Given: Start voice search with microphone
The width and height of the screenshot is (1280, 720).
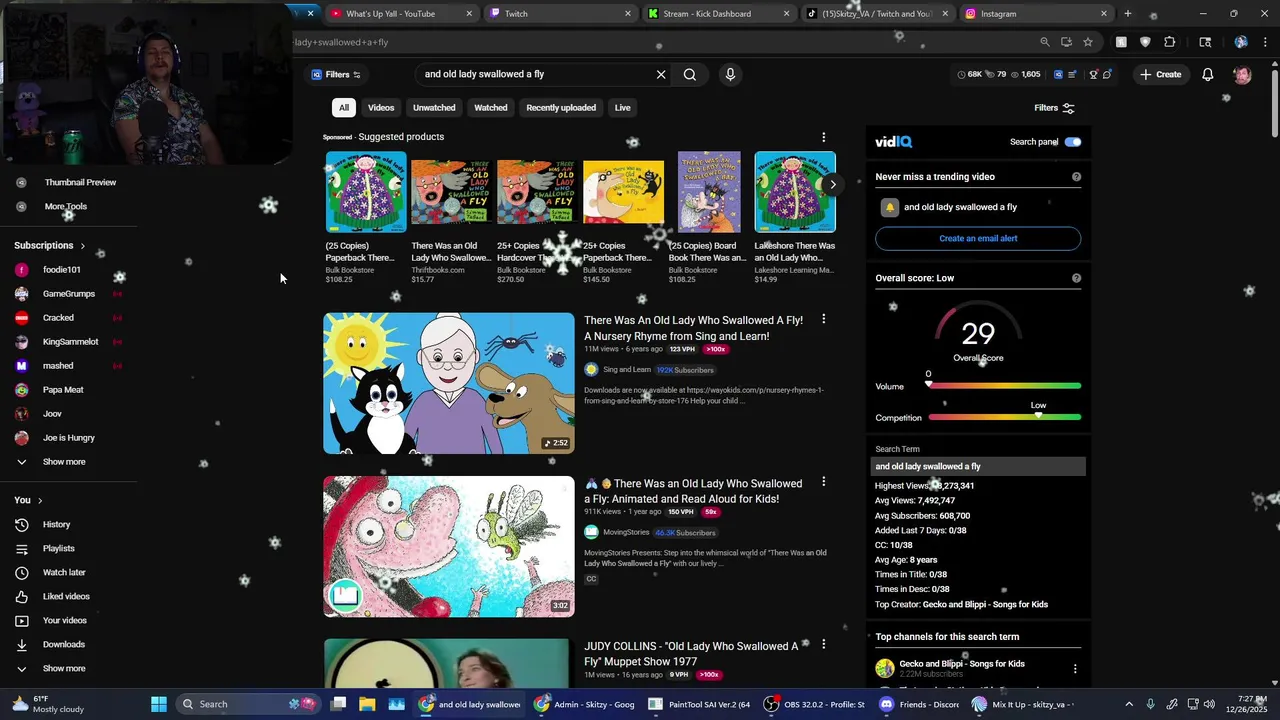Looking at the screenshot, I should (730, 74).
